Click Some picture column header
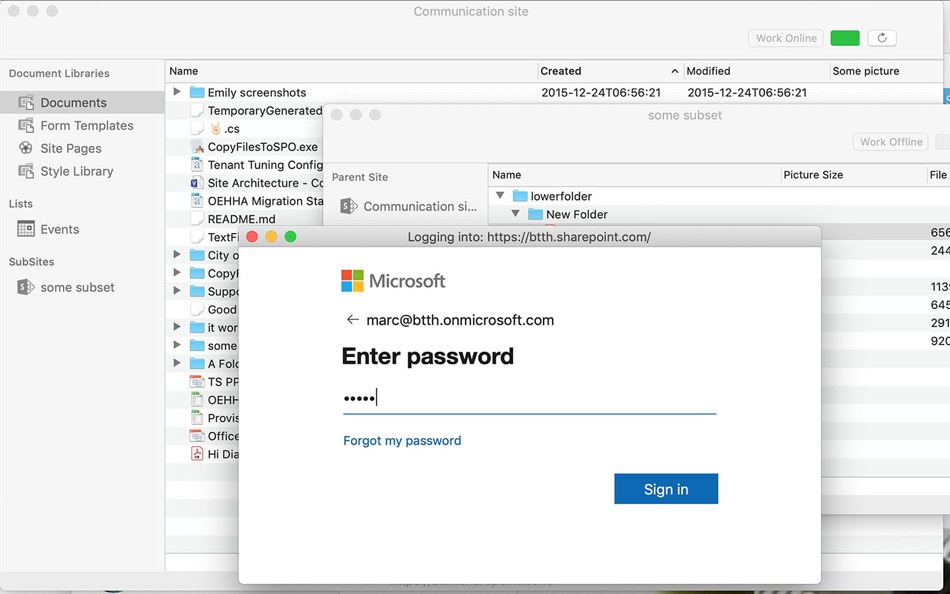The height and width of the screenshot is (594, 950). click(865, 71)
